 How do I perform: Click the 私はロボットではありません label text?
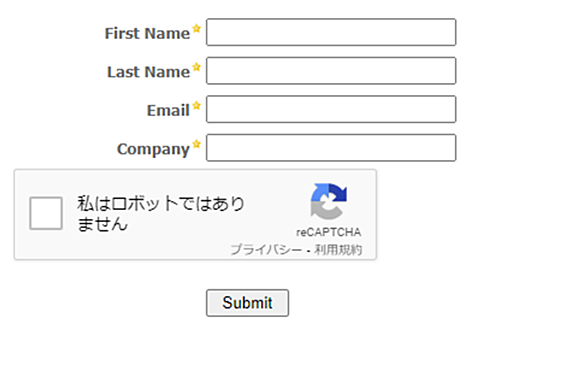tap(161, 213)
